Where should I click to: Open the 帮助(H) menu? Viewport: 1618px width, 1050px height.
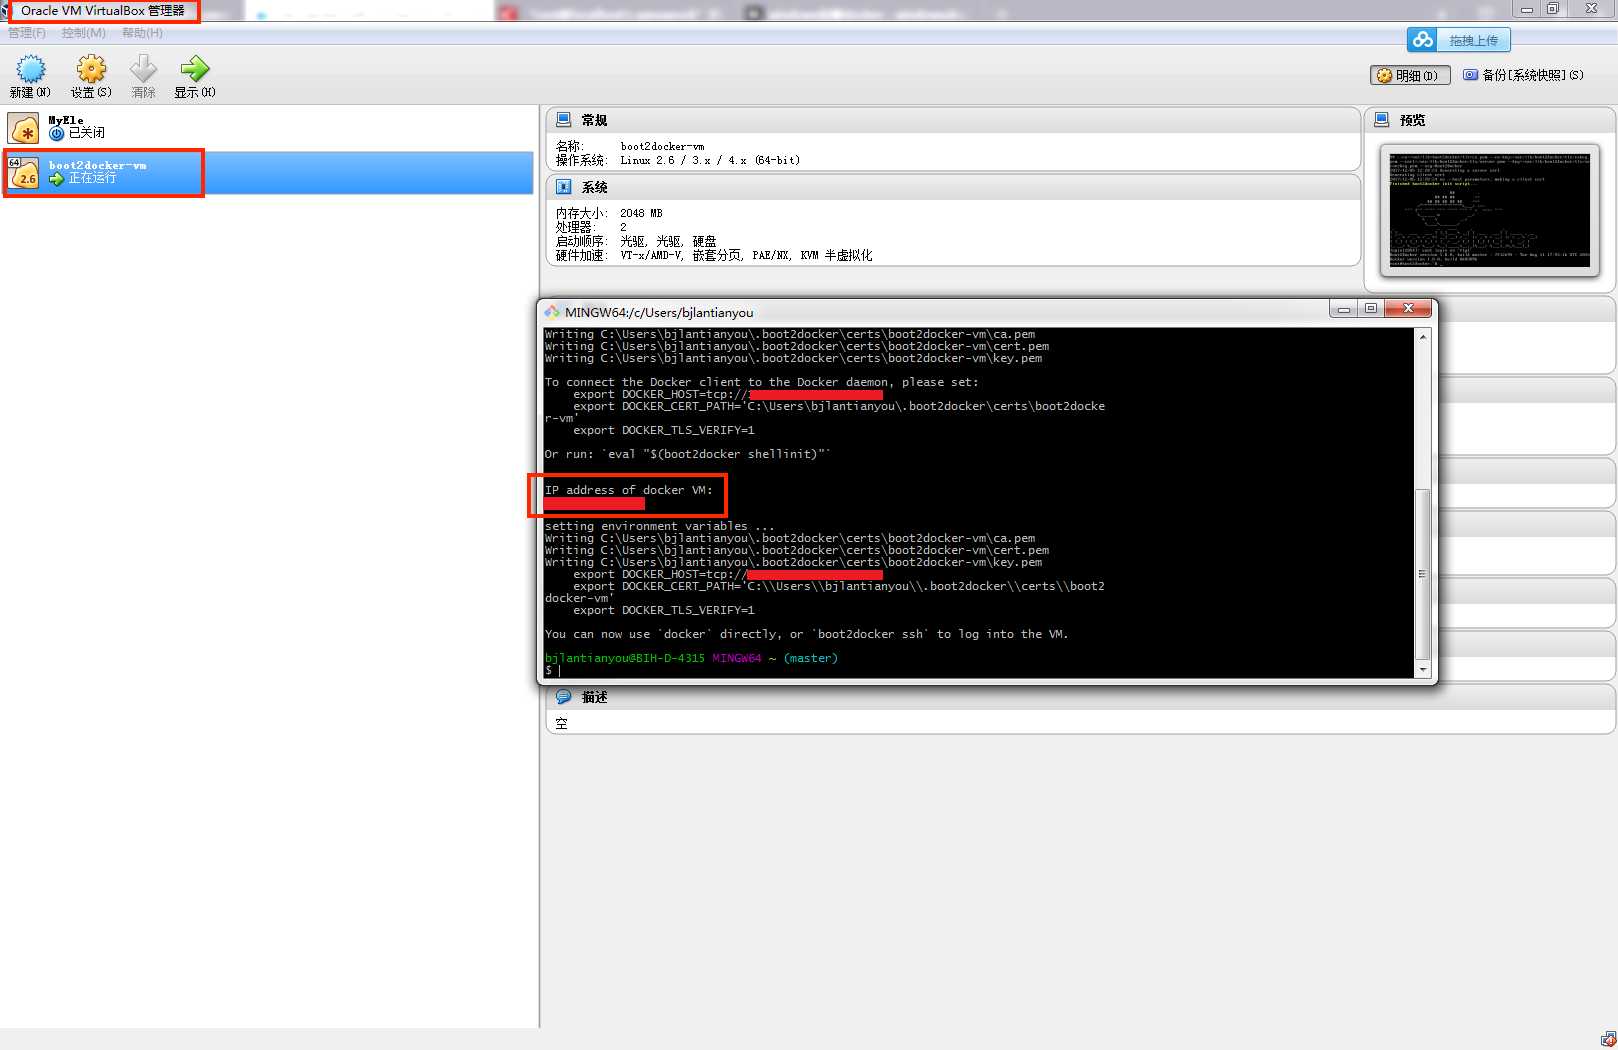(x=142, y=33)
